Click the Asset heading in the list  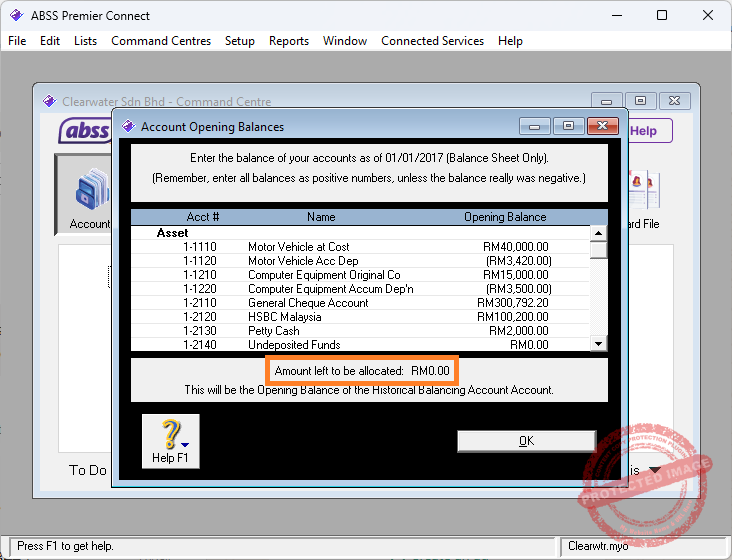point(172,233)
